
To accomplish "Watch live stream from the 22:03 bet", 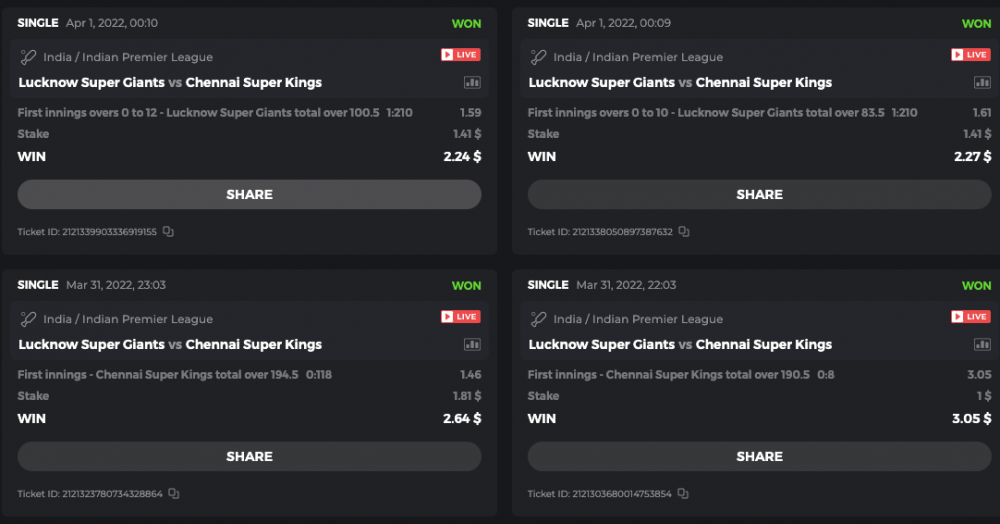I will [971, 317].
